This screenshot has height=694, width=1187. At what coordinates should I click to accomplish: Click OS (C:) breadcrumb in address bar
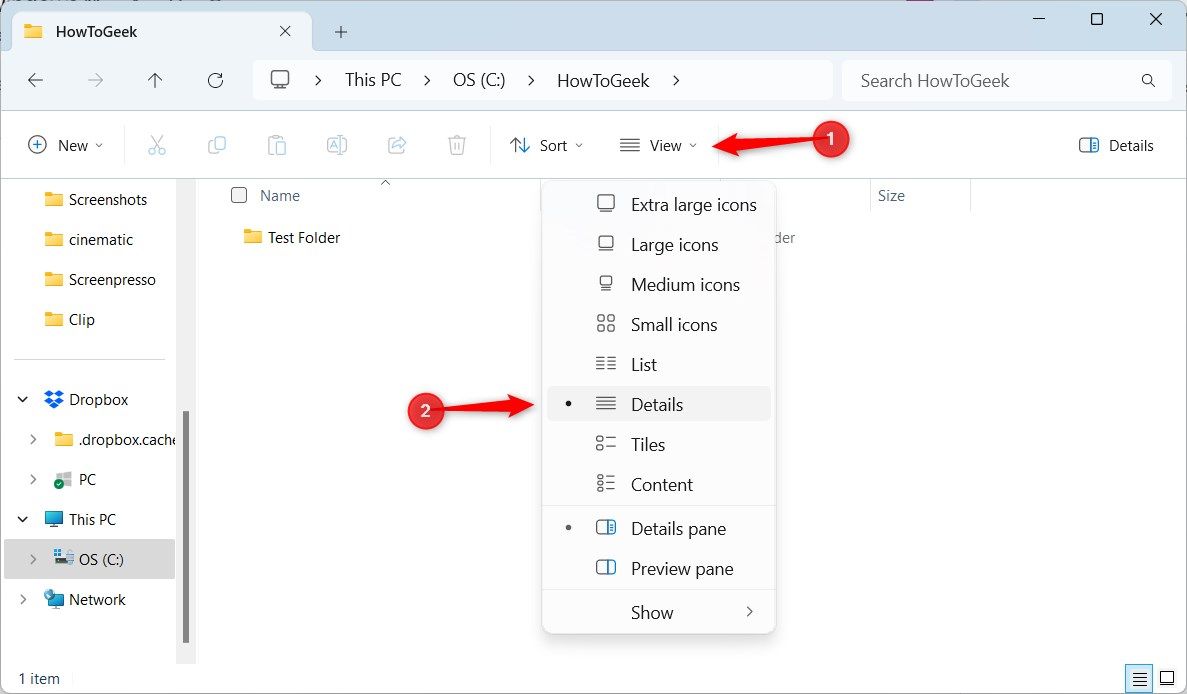479,80
